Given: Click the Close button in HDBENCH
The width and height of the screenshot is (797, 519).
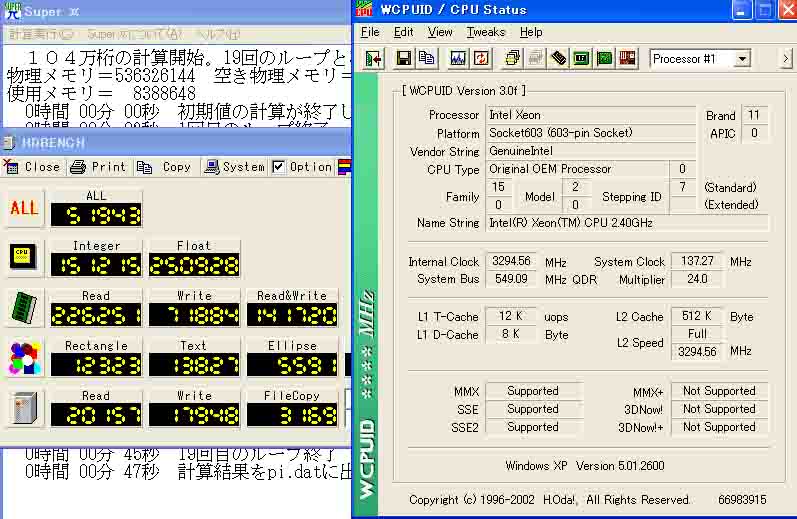Looking at the screenshot, I should coord(33,167).
